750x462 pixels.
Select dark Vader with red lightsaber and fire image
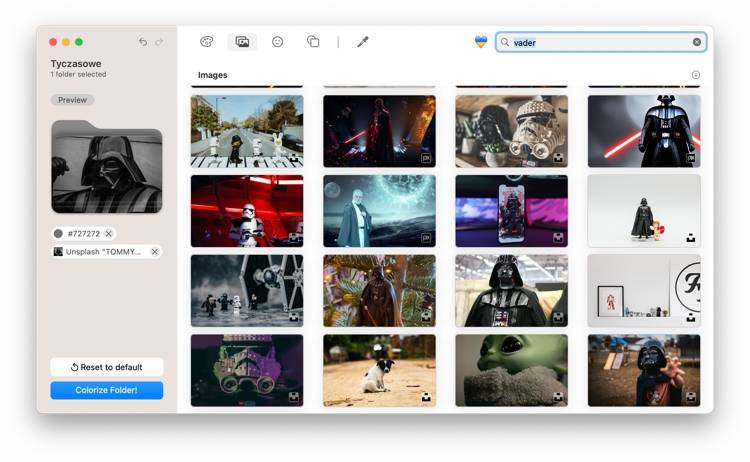pyautogui.click(x=379, y=131)
